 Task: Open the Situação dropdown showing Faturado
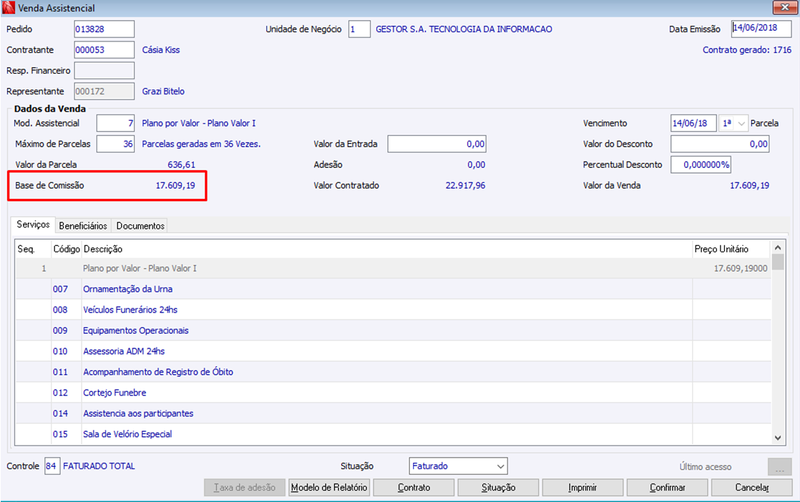pos(458,466)
